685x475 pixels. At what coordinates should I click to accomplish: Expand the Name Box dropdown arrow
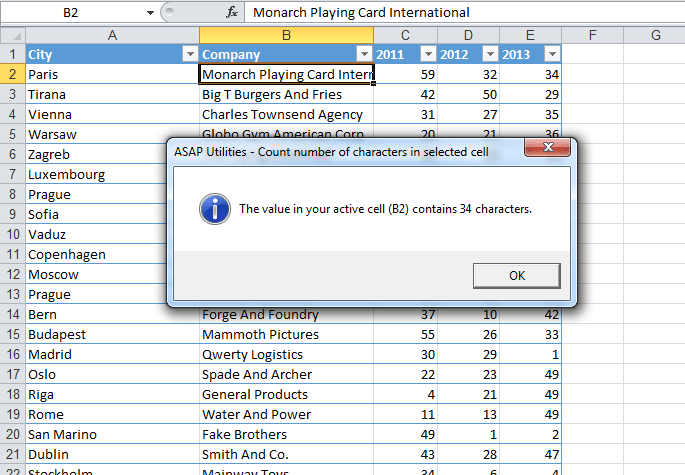149,13
